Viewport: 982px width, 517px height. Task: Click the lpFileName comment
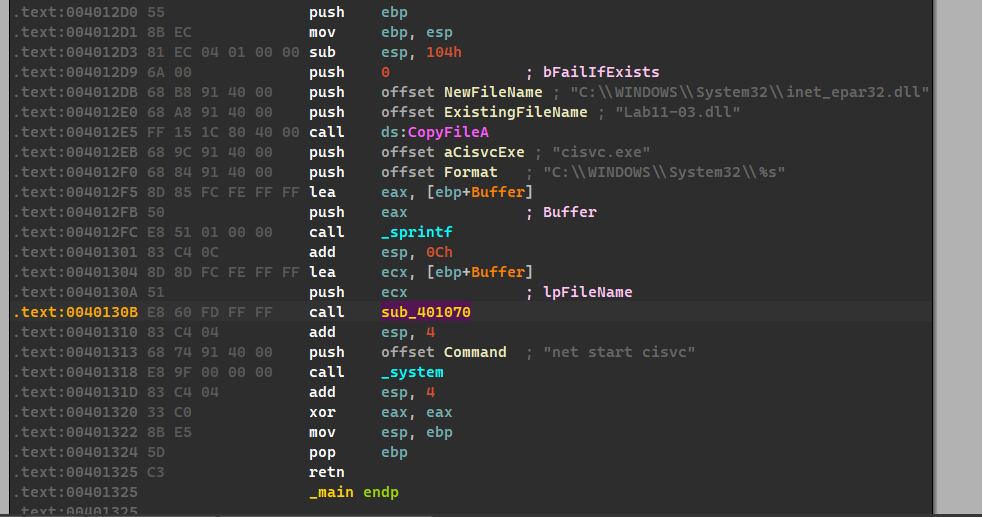point(587,292)
